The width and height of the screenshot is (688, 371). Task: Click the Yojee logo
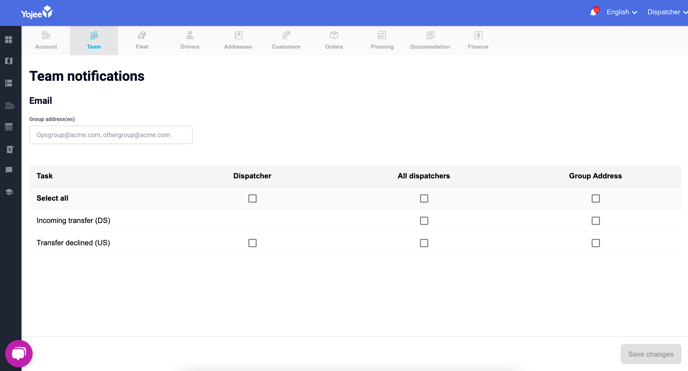click(x=36, y=13)
